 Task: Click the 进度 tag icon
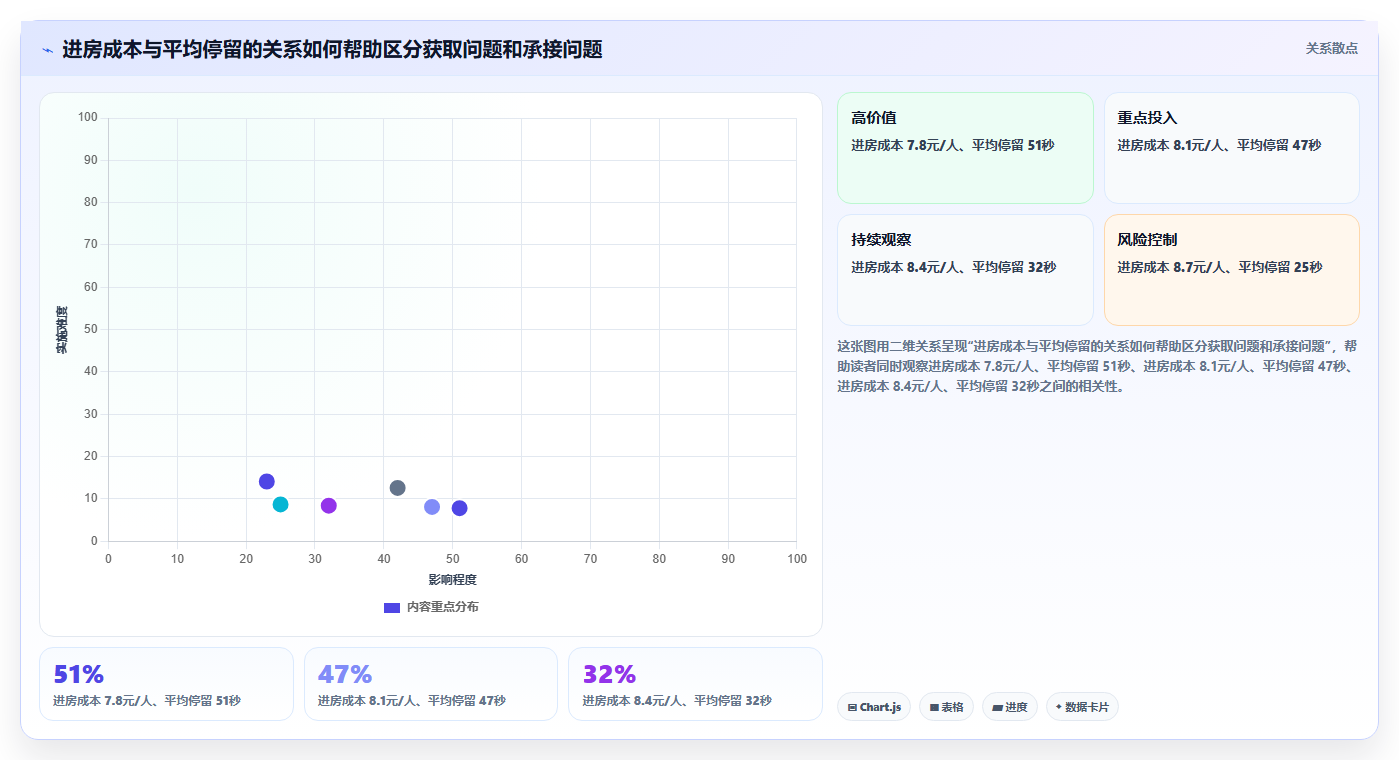997,707
